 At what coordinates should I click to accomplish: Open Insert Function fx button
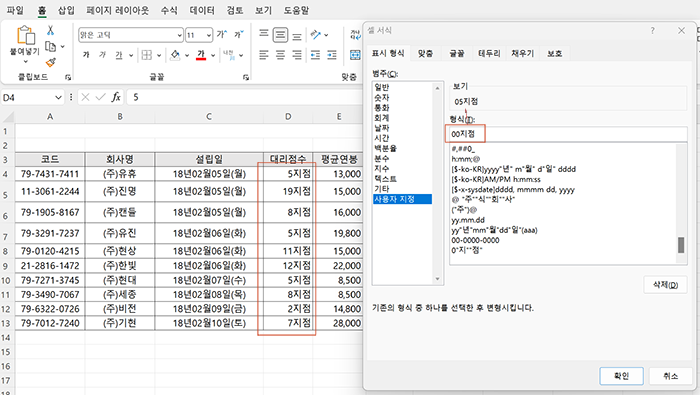pyautogui.click(x=116, y=97)
